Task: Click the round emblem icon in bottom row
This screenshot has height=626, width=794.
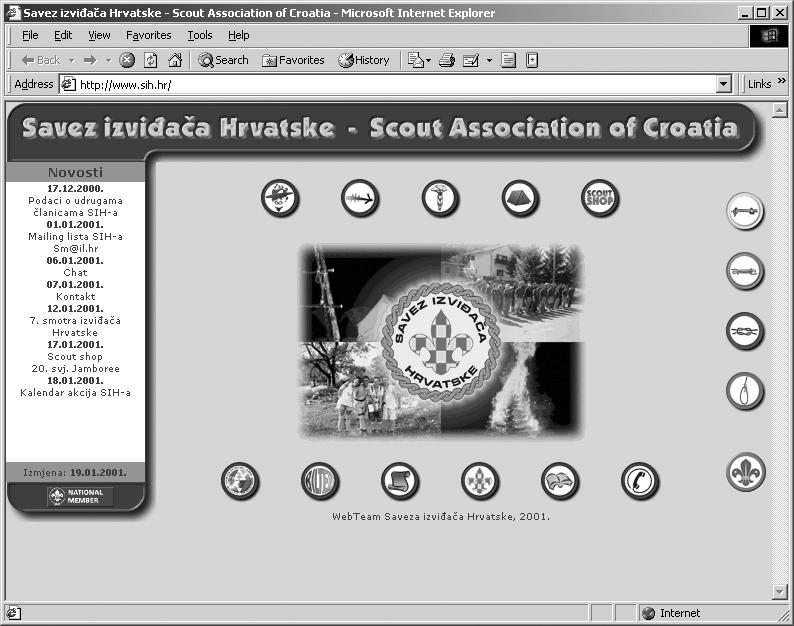Action: [240, 481]
